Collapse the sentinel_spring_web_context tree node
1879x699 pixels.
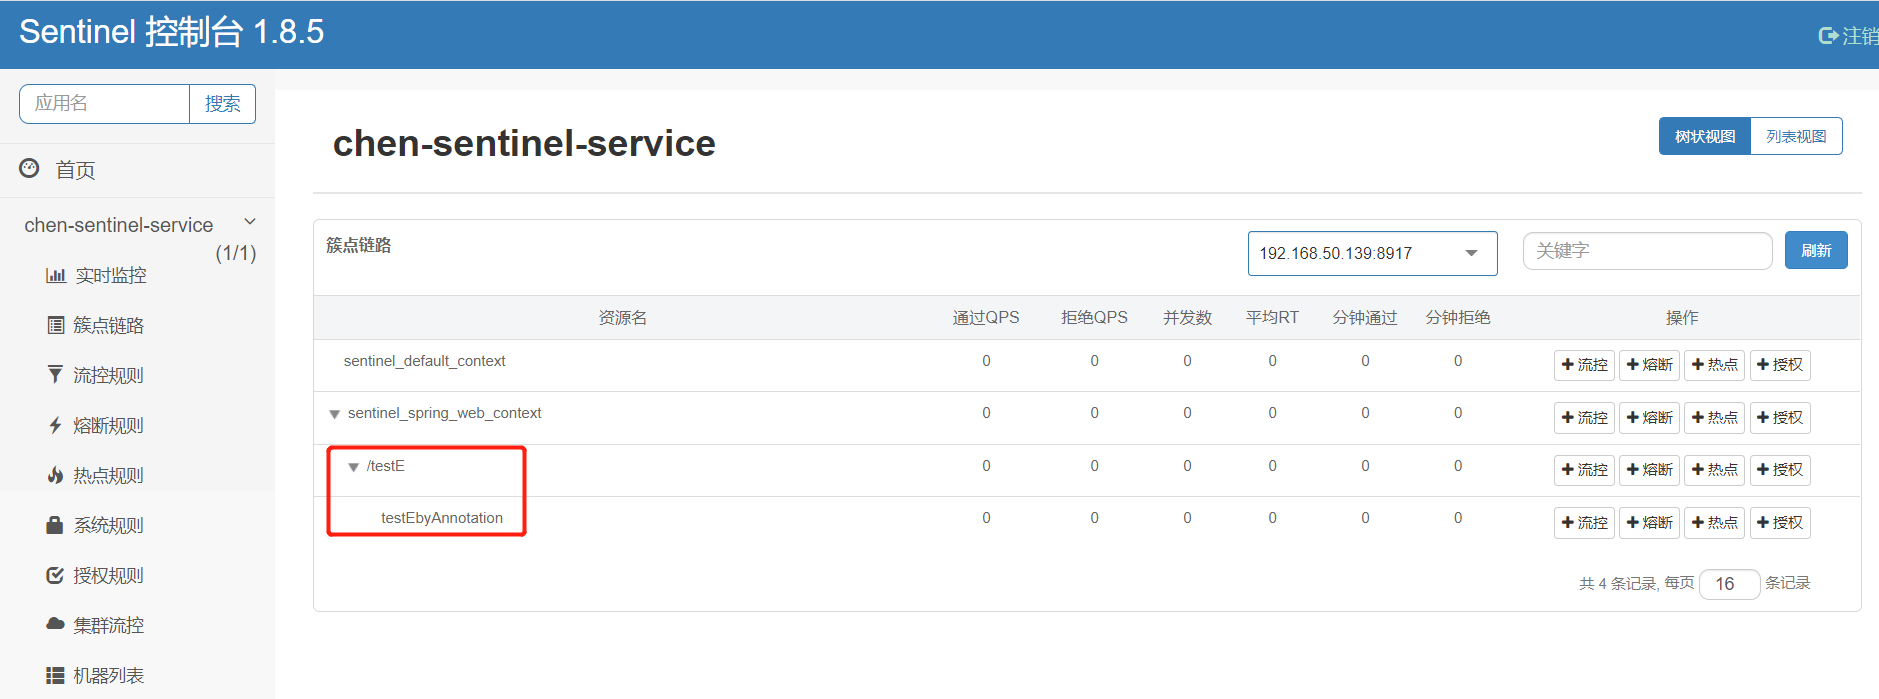tap(334, 414)
